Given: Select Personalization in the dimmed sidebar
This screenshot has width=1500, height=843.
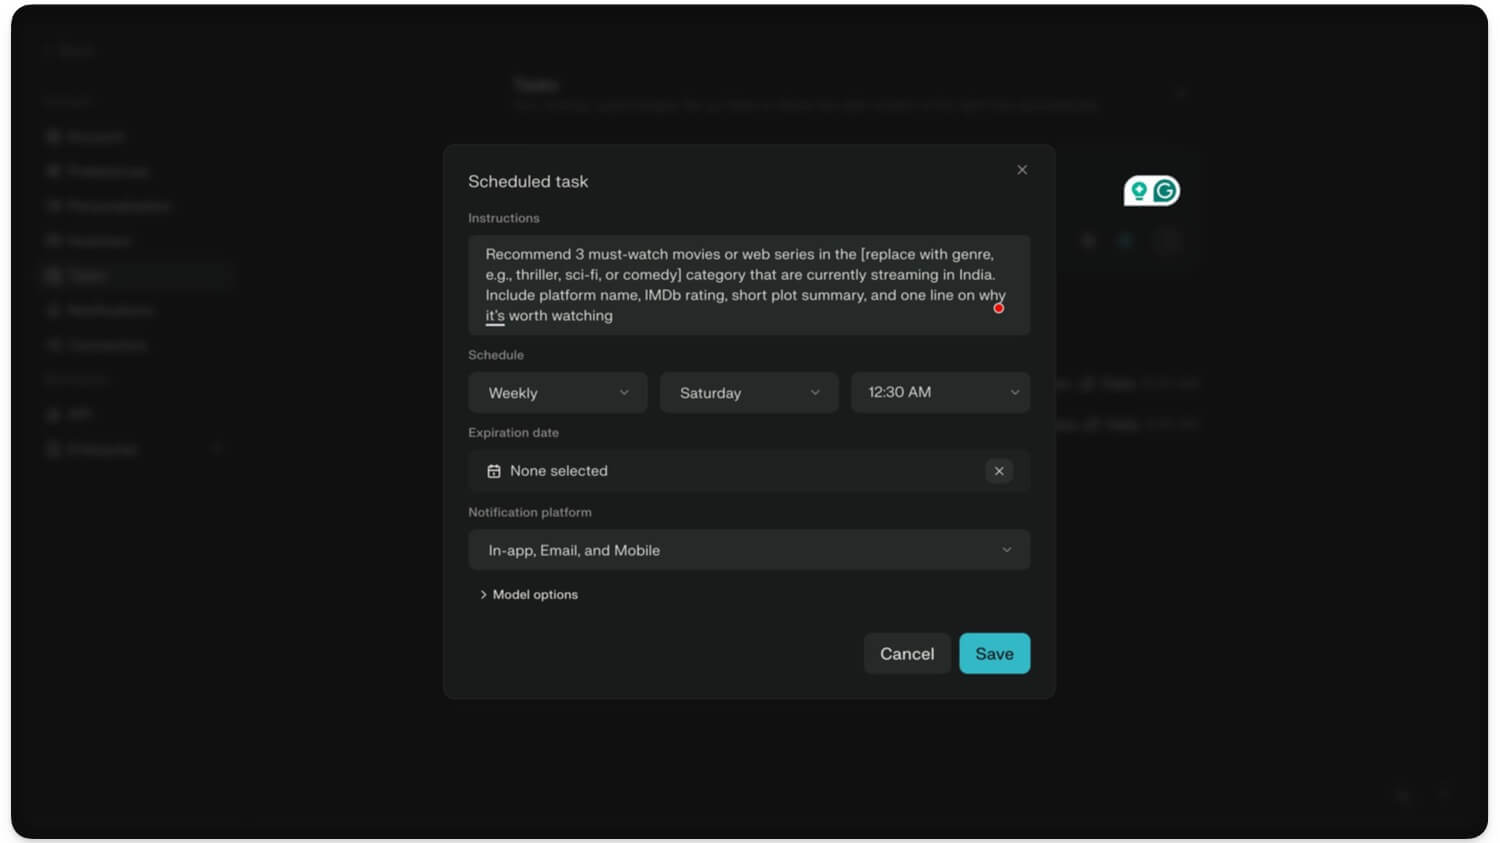Looking at the screenshot, I should coord(118,206).
